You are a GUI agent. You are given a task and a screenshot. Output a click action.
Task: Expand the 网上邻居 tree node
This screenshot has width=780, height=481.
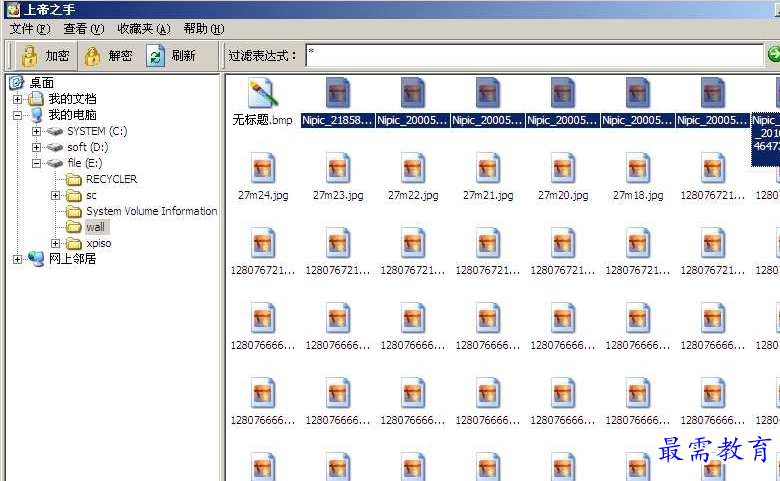coord(17,259)
